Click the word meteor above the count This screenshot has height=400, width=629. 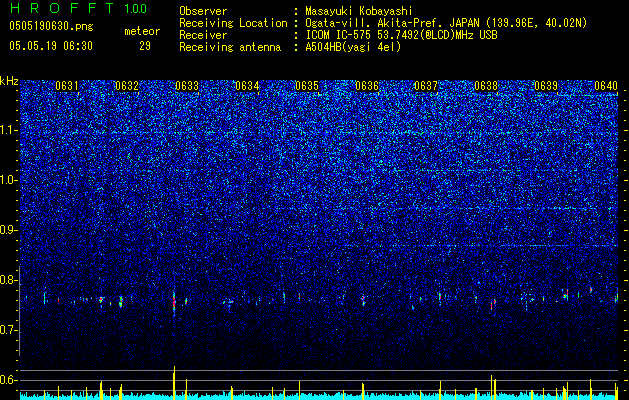coord(142,31)
